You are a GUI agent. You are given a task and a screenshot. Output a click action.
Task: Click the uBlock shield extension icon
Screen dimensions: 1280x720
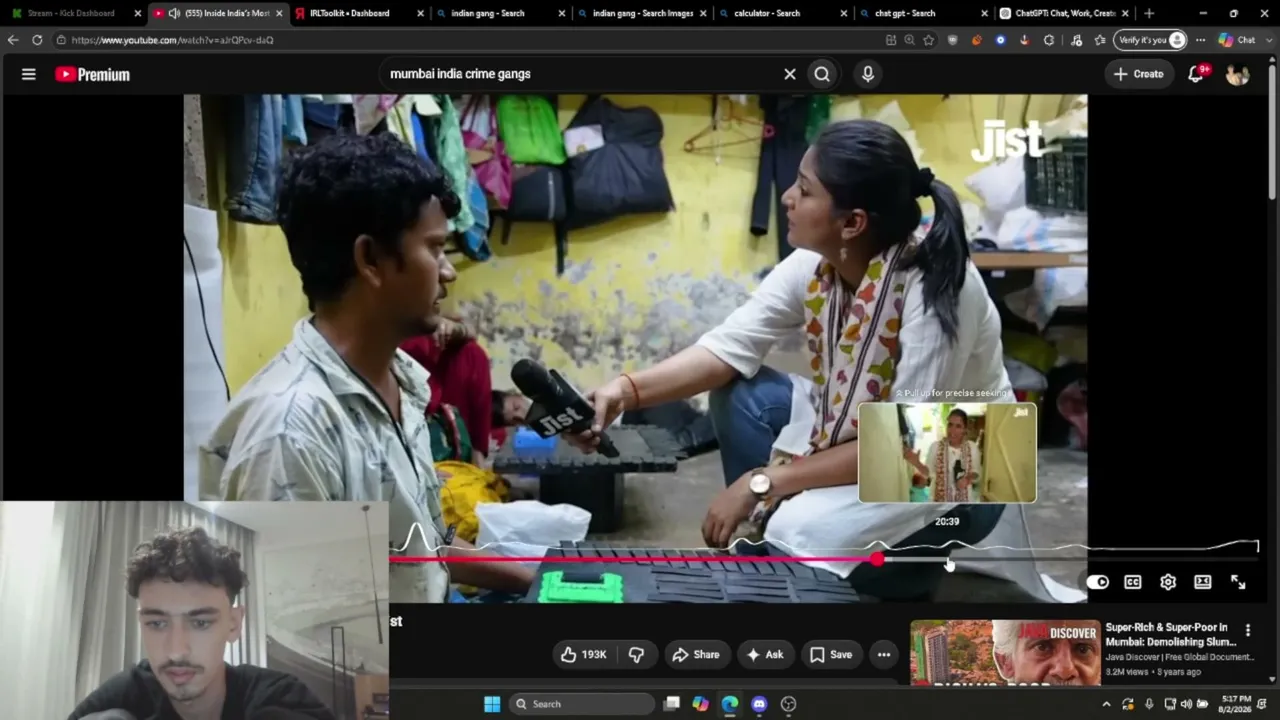pos(952,40)
